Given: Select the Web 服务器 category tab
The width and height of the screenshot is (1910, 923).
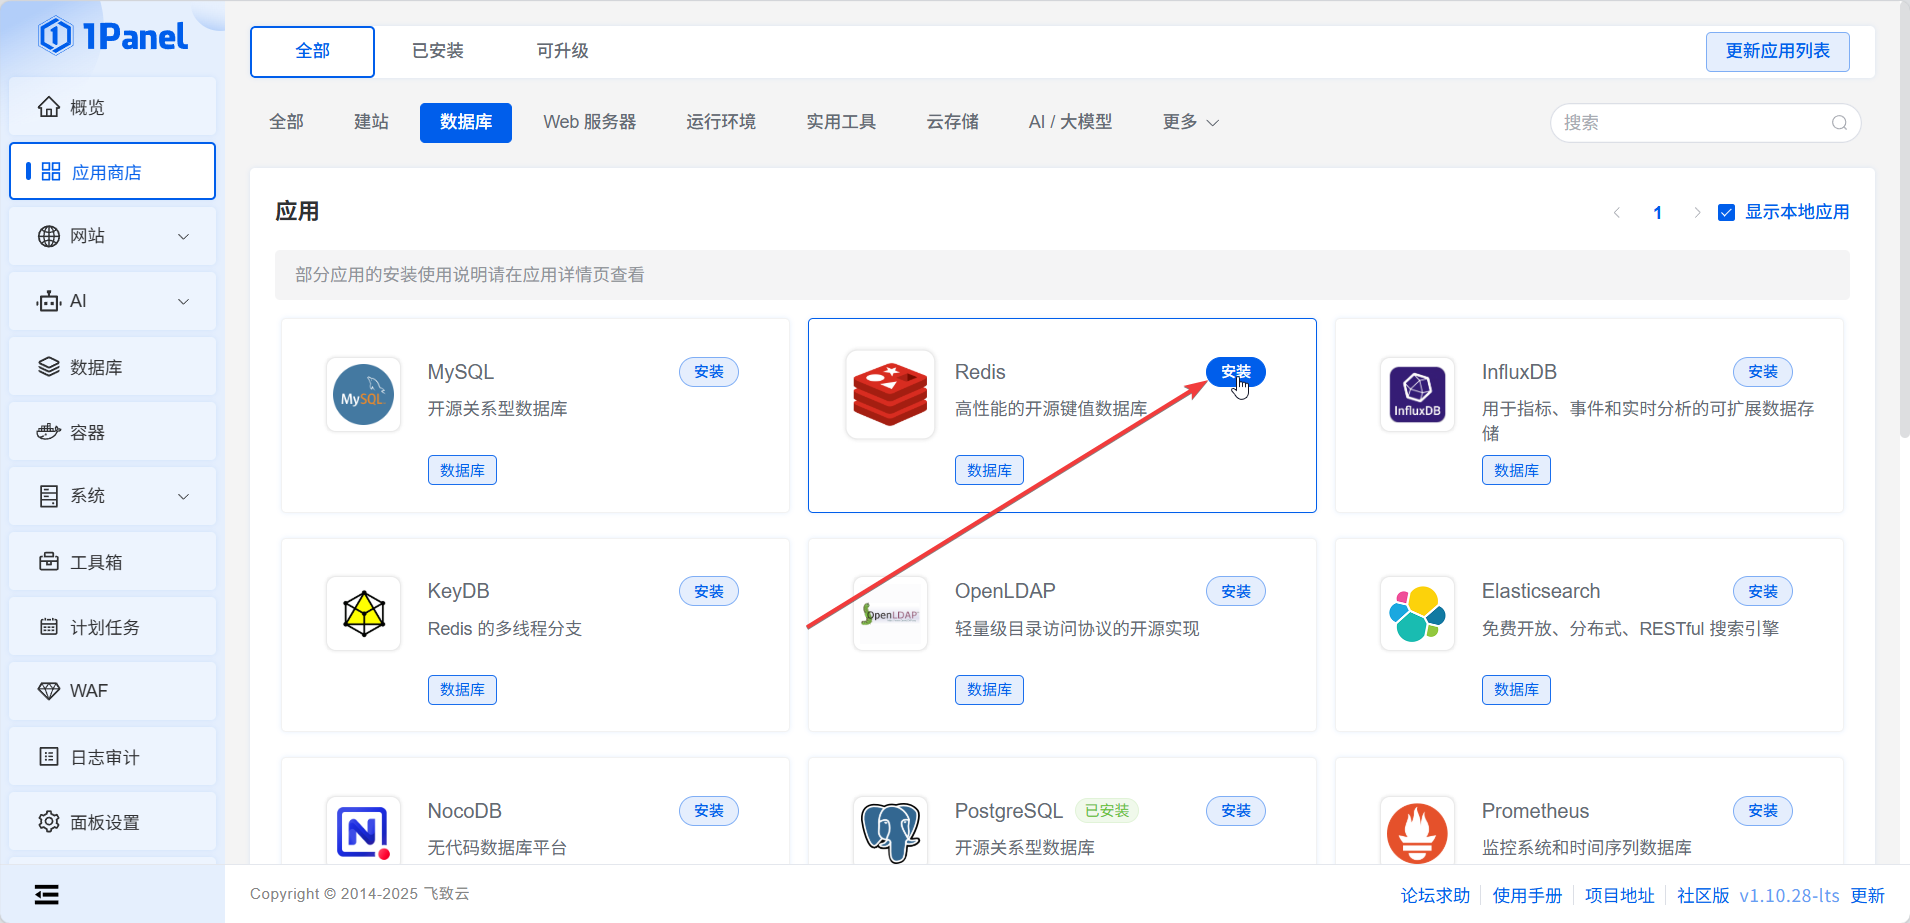Looking at the screenshot, I should click(x=589, y=122).
